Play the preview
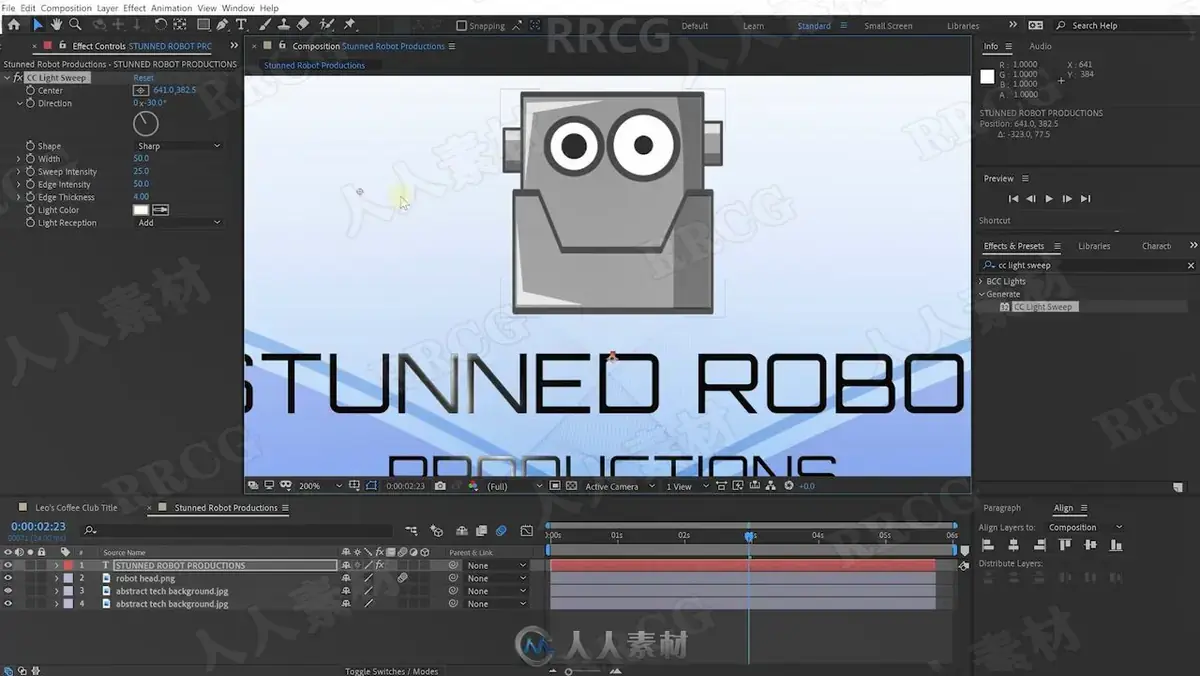 1049,199
